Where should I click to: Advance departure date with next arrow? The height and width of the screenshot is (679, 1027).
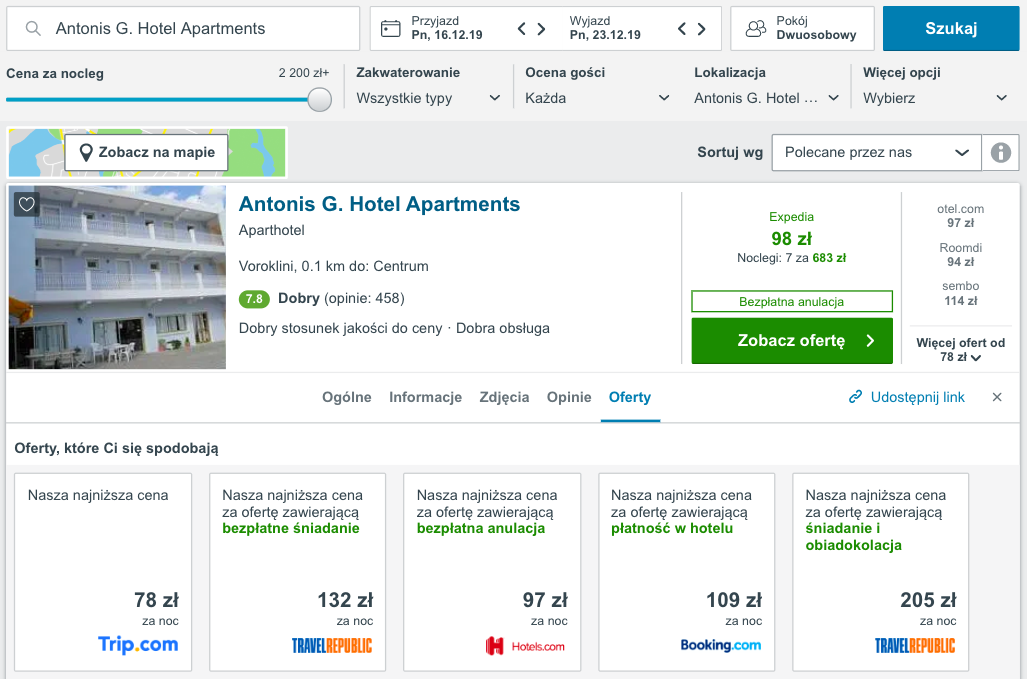point(701,28)
